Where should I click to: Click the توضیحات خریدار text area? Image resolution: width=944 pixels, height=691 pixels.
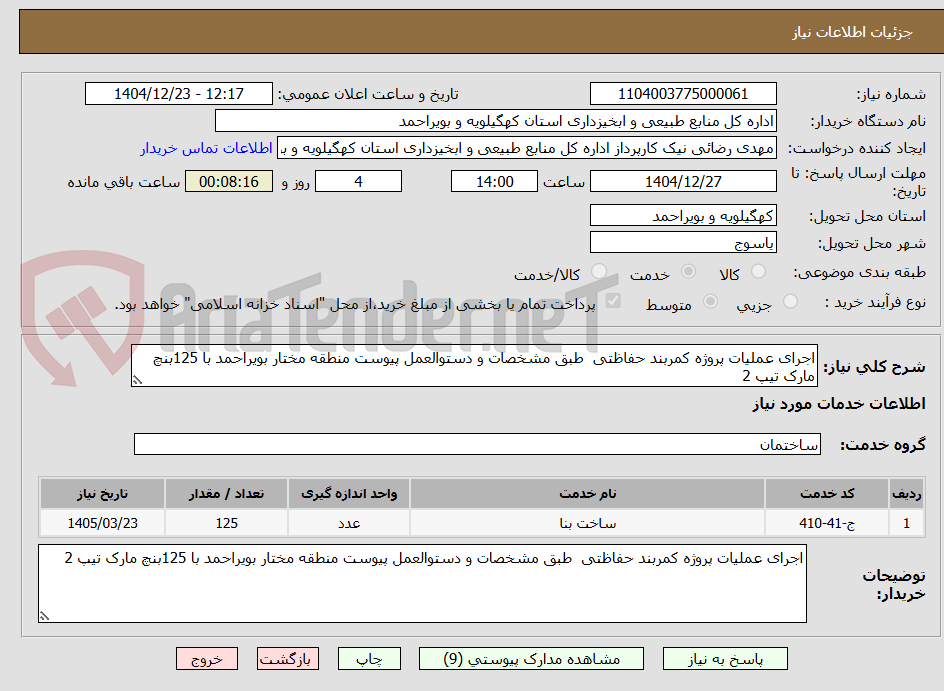422,584
